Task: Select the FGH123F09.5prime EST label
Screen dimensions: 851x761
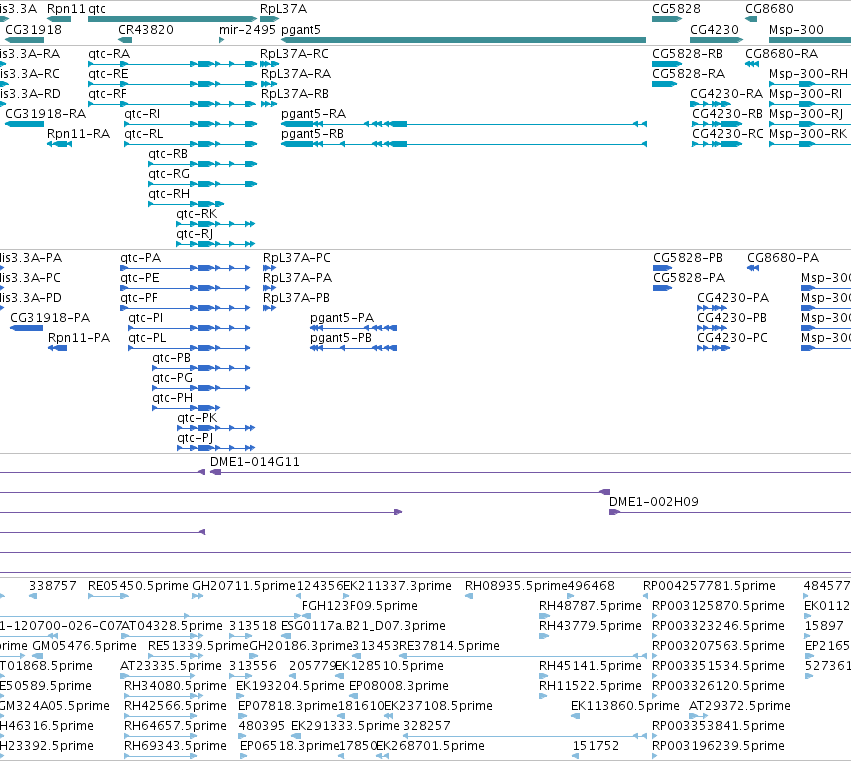Action: tap(360, 606)
